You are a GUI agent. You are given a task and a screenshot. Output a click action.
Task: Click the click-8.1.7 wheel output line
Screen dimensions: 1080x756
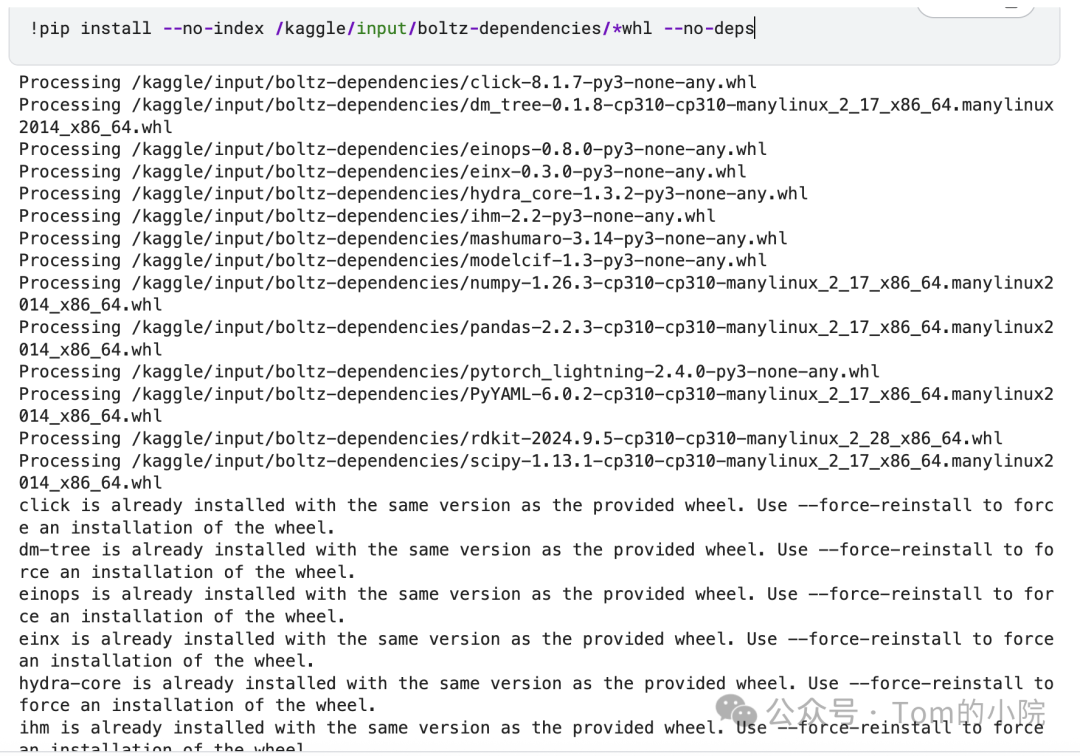tap(388, 83)
